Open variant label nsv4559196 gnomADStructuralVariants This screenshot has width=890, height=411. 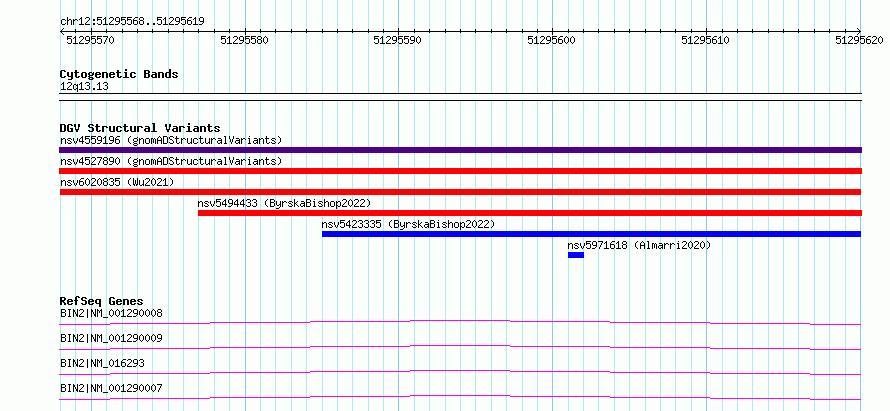pyautogui.click(x=171, y=140)
